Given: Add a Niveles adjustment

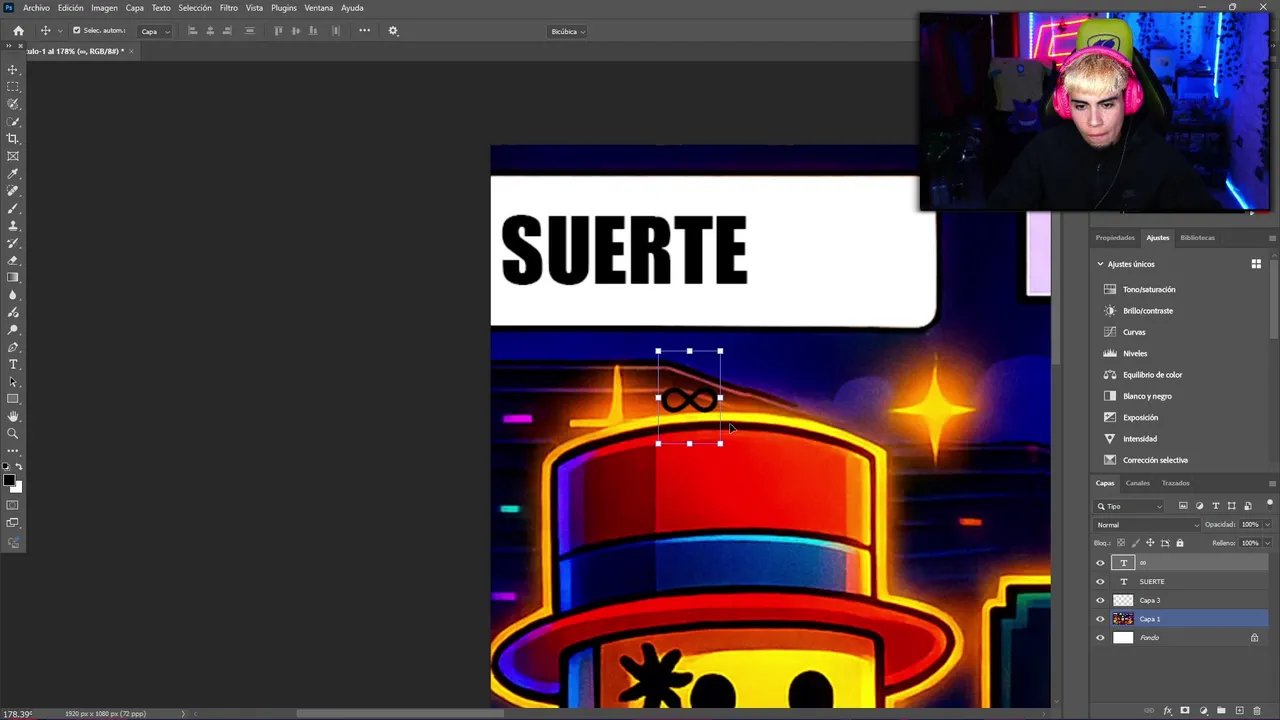Looking at the screenshot, I should click(x=1135, y=353).
